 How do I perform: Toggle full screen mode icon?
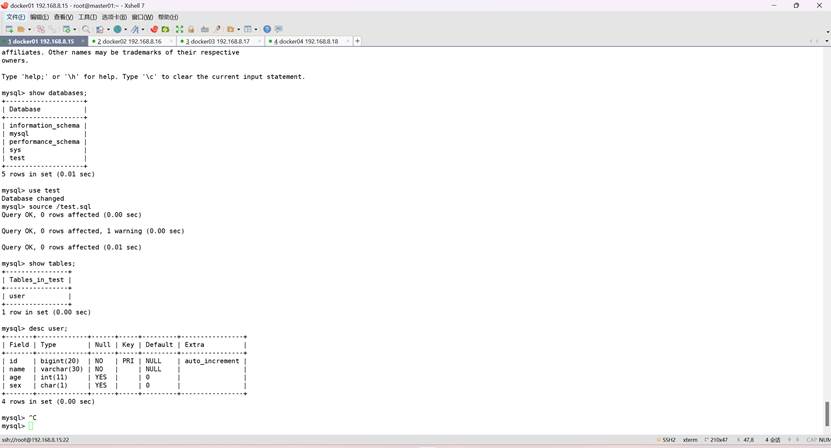click(x=179, y=29)
